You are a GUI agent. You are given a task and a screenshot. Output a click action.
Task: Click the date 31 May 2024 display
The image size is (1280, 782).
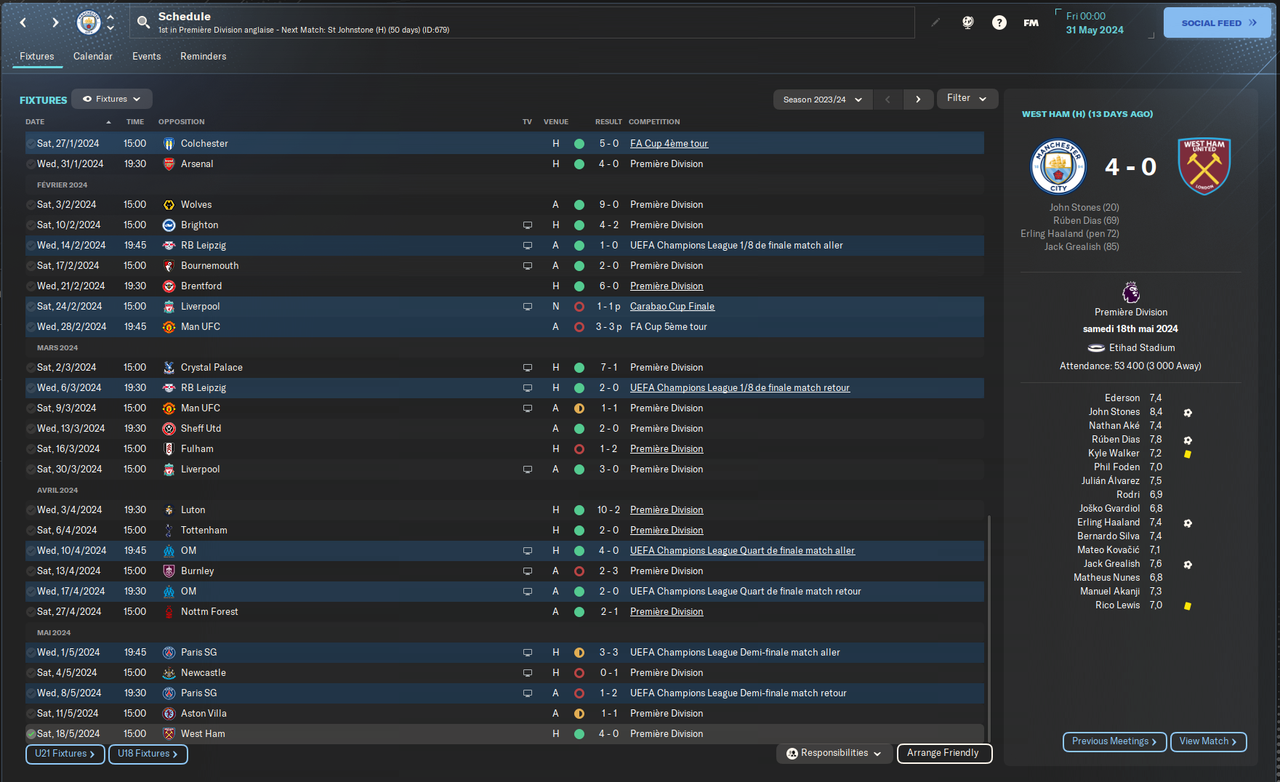coord(1095,30)
